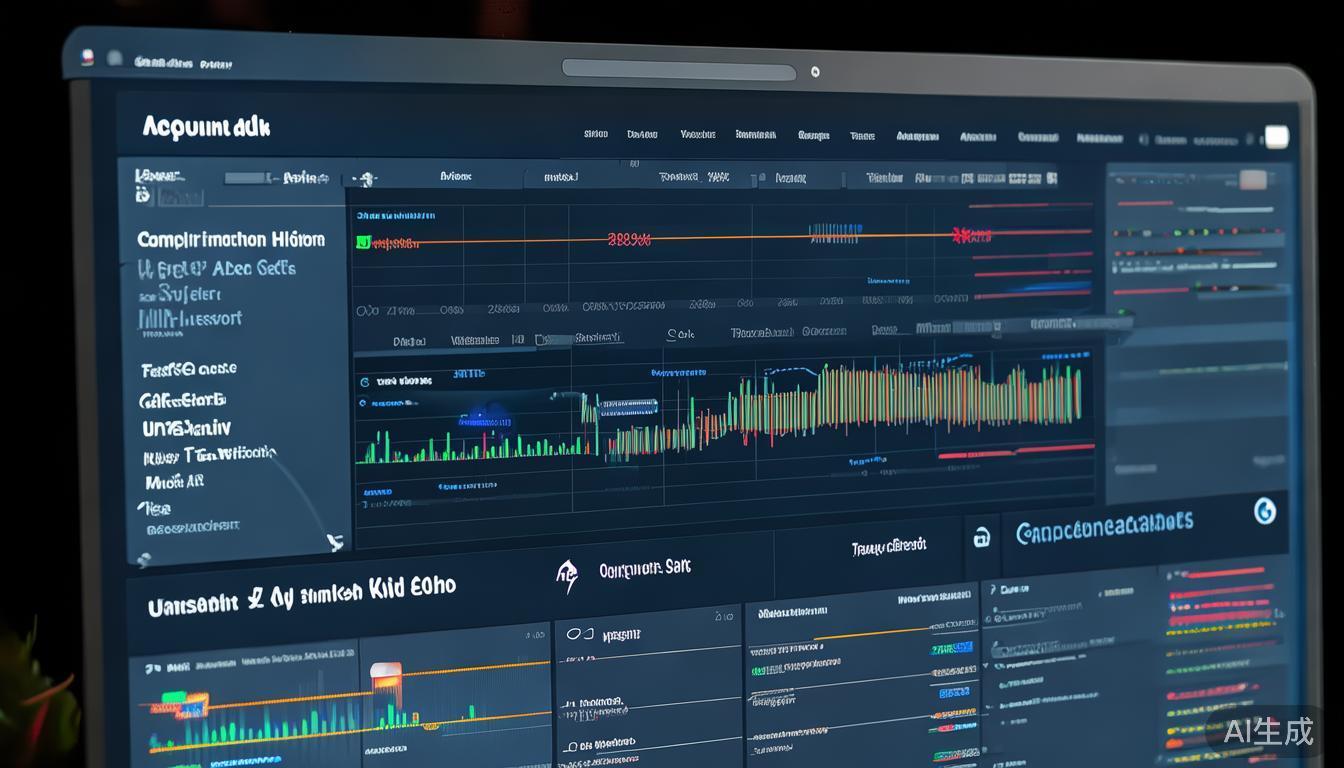This screenshot has height=768, width=1344.
Task: Select the first tab above the upper chart
Action: coord(455,176)
